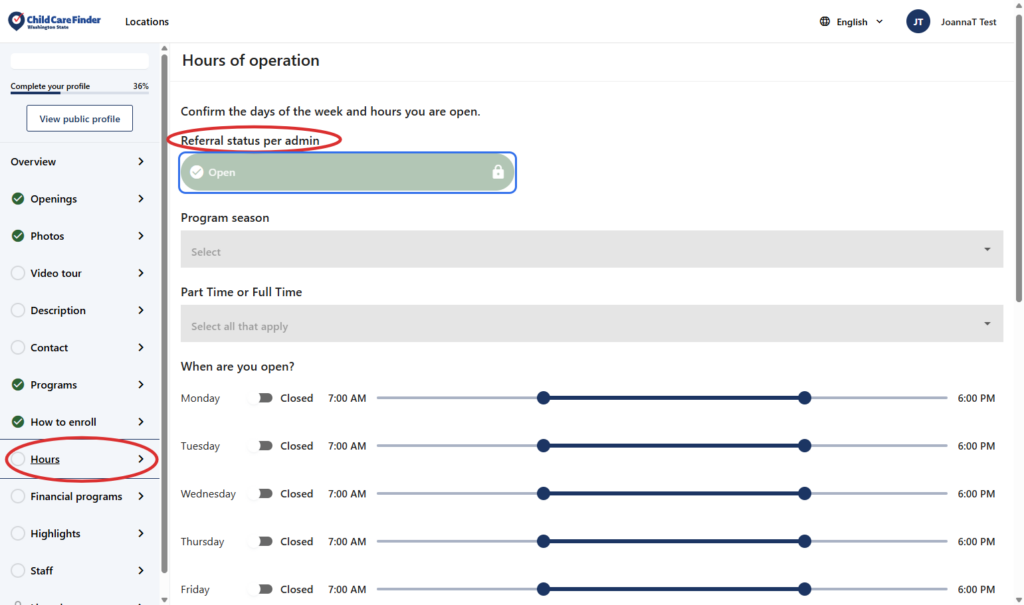Image resolution: width=1024 pixels, height=605 pixels.
Task: Enable the Friday open switch
Action: 264,589
